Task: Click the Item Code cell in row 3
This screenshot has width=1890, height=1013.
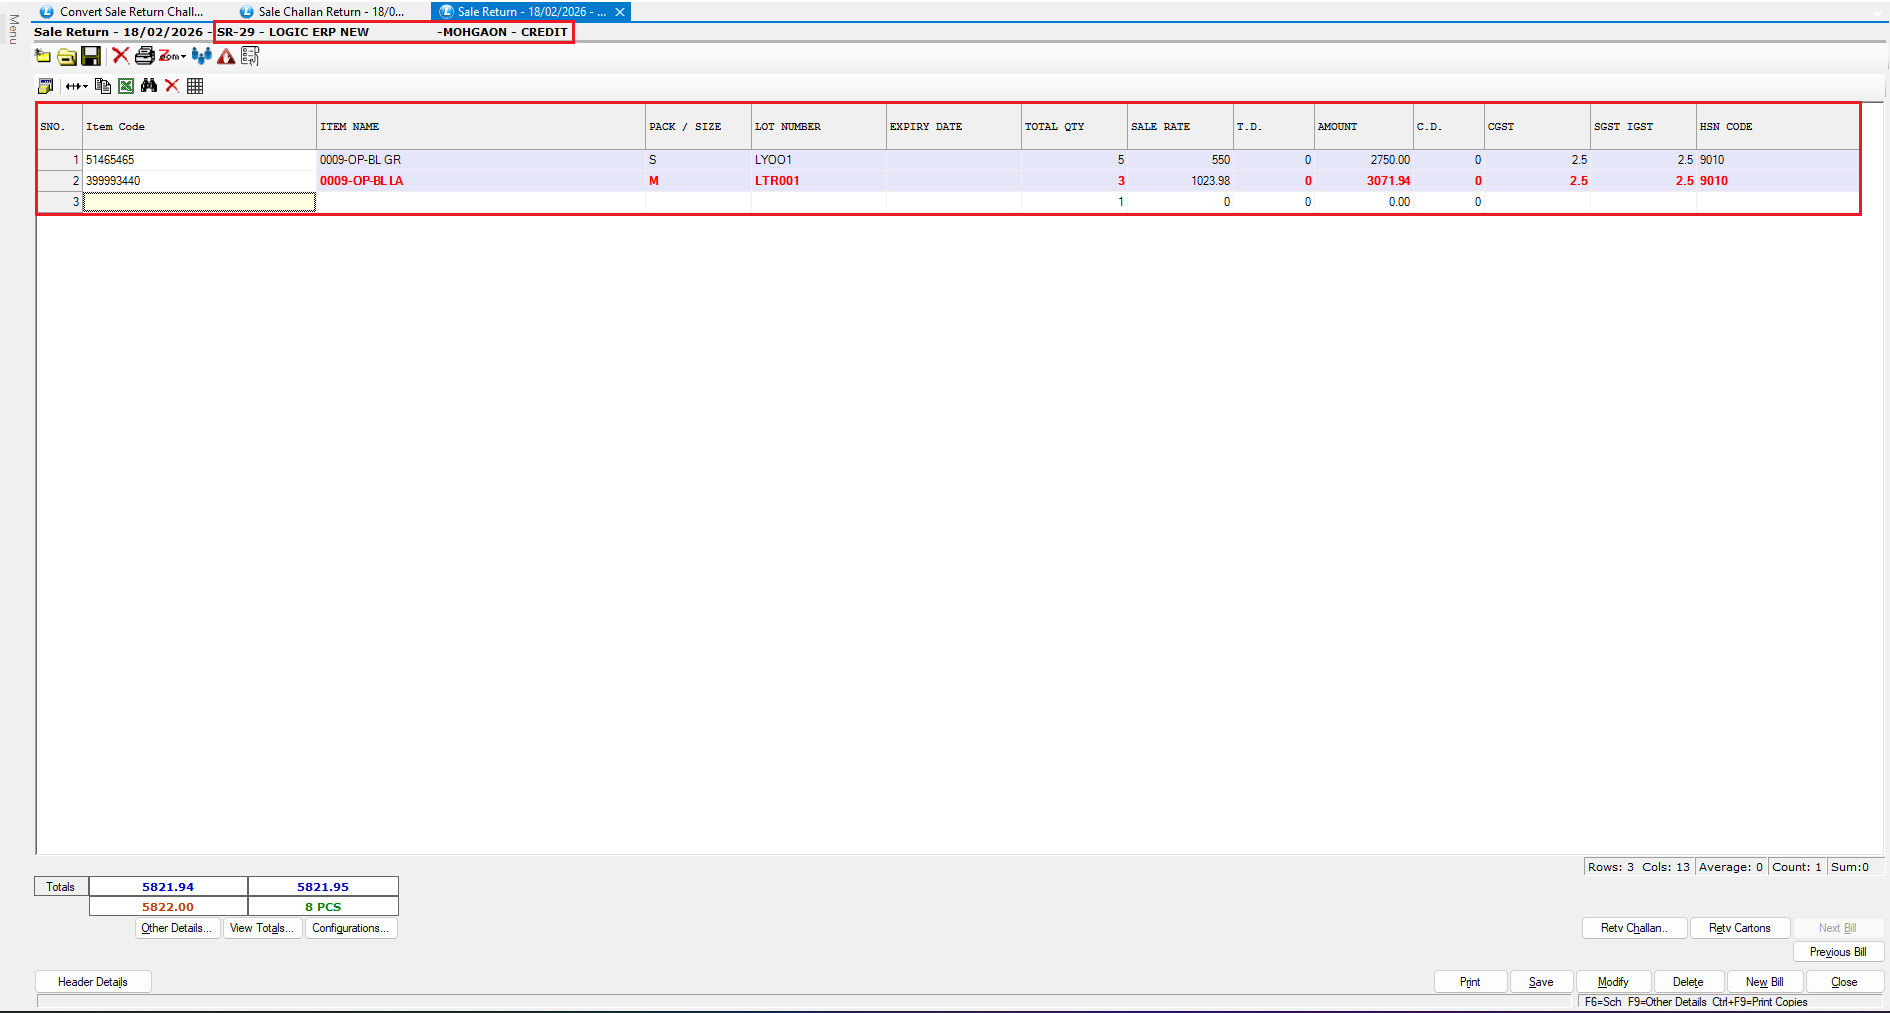Action: 199,202
